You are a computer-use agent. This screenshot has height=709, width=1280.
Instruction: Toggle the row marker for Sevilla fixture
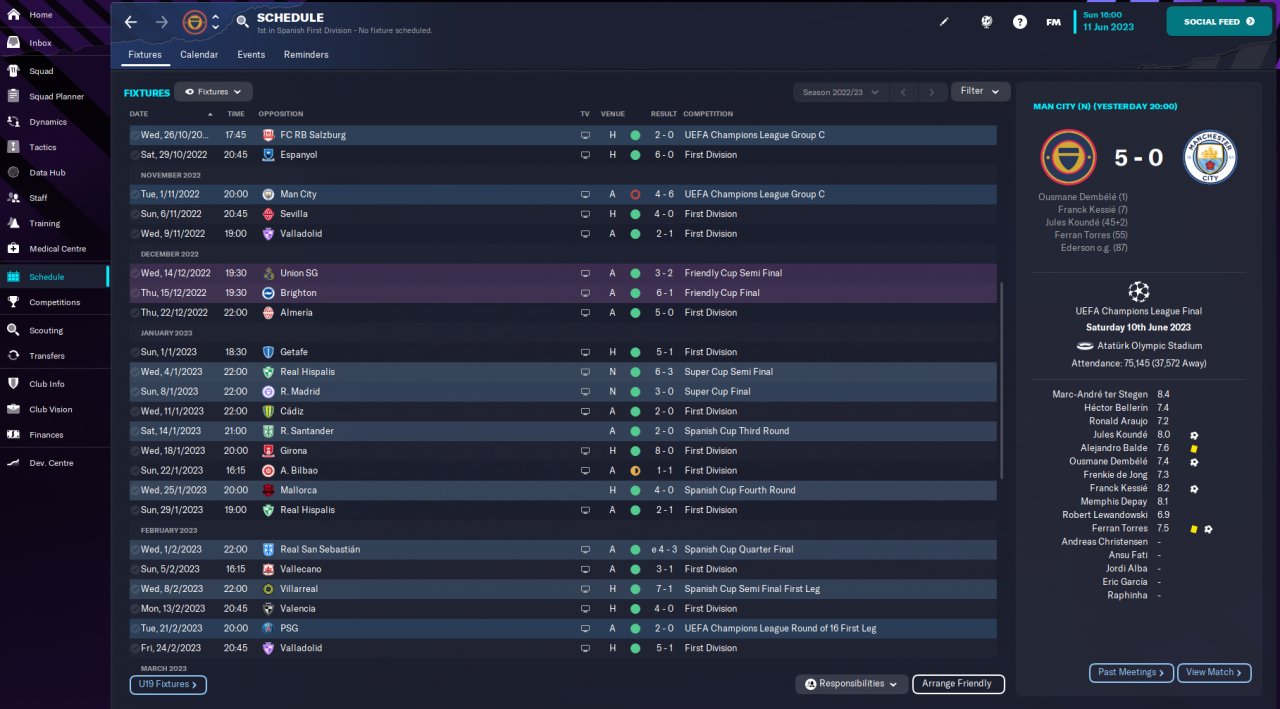point(135,214)
